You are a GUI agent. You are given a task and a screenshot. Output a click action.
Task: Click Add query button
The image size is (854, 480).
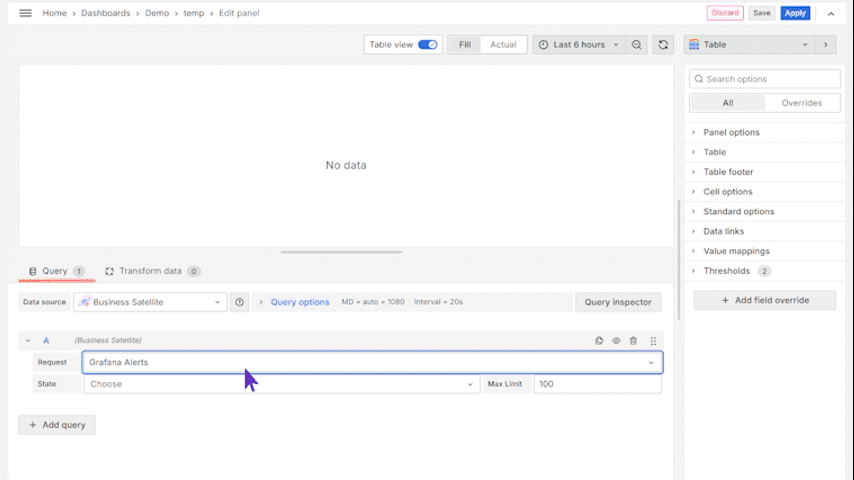click(57, 425)
